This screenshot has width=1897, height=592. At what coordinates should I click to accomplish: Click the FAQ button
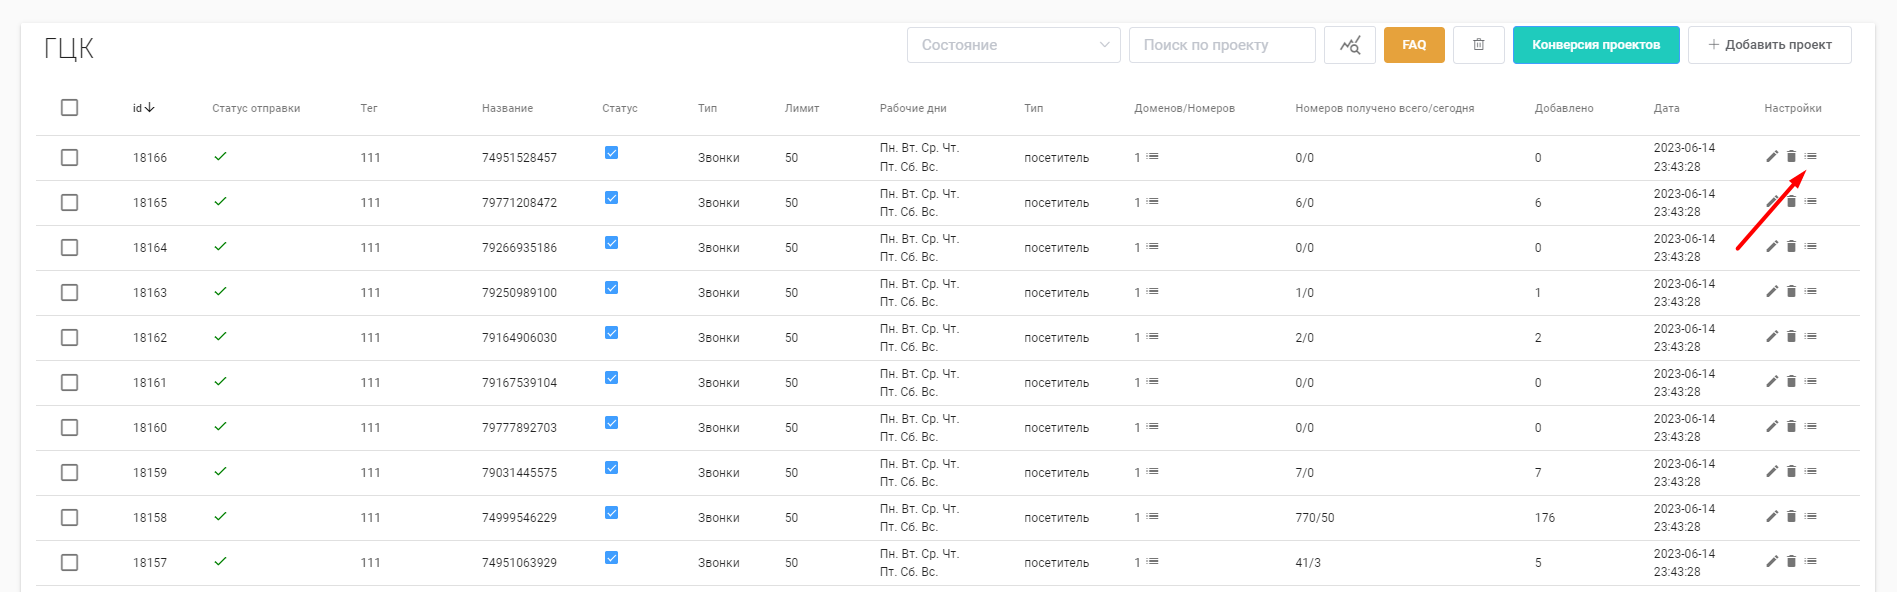coord(1414,45)
